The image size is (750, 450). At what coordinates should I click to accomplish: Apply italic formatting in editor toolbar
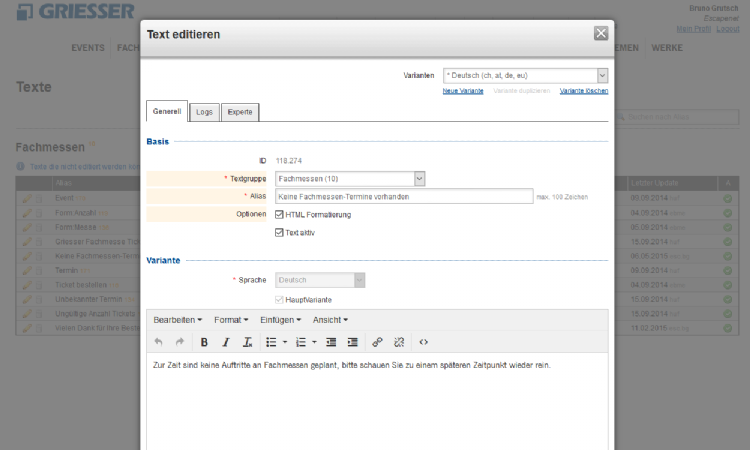[x=226, y=342]
